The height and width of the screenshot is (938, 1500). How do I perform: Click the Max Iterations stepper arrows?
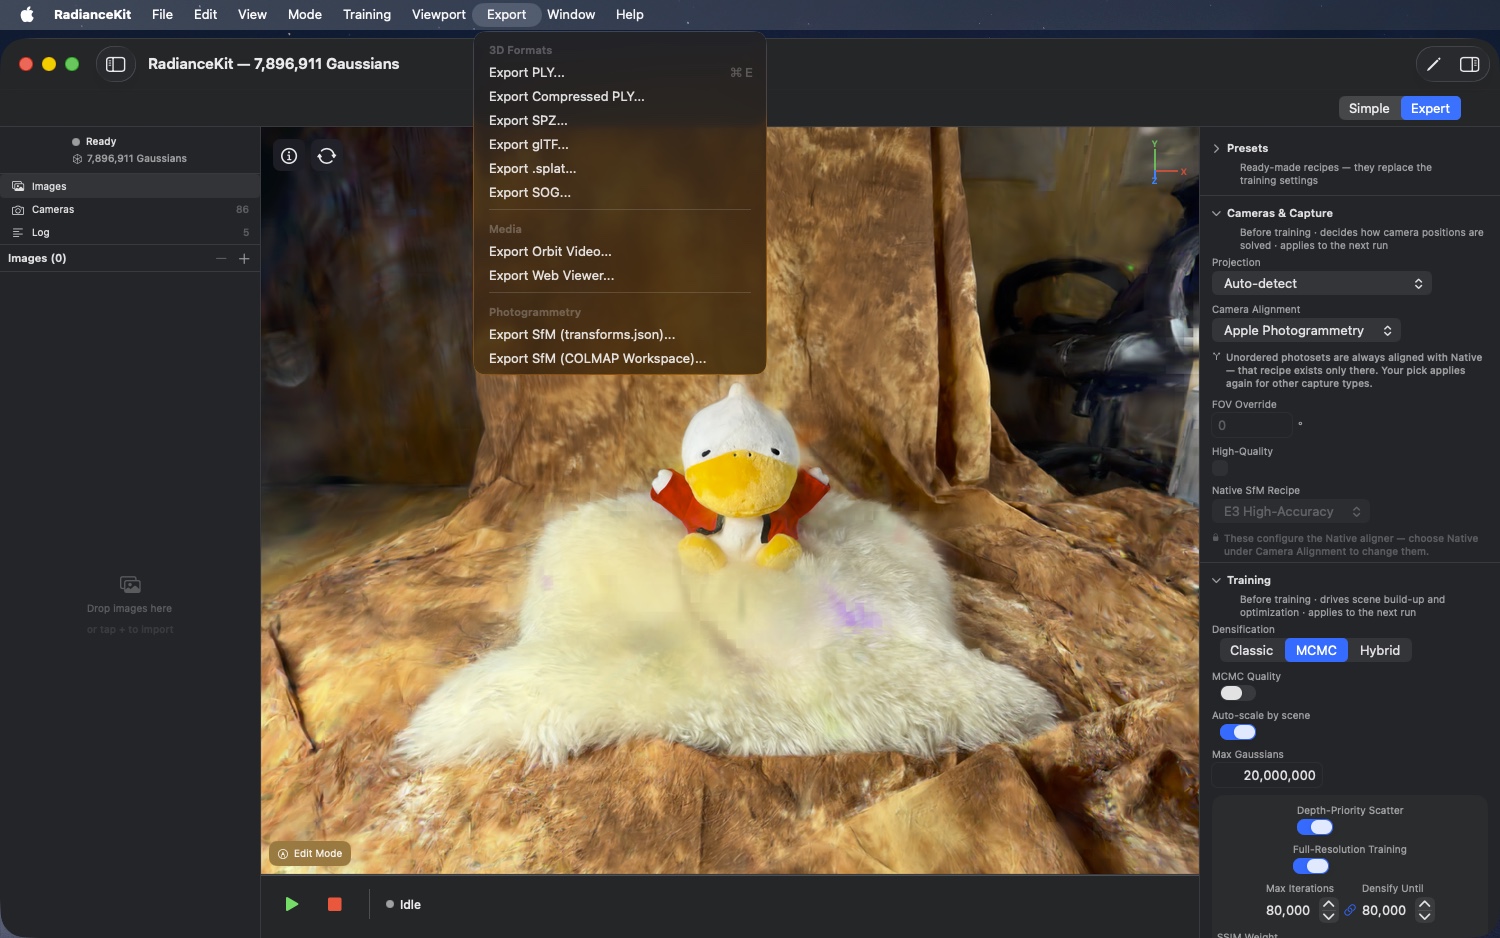1328,910
